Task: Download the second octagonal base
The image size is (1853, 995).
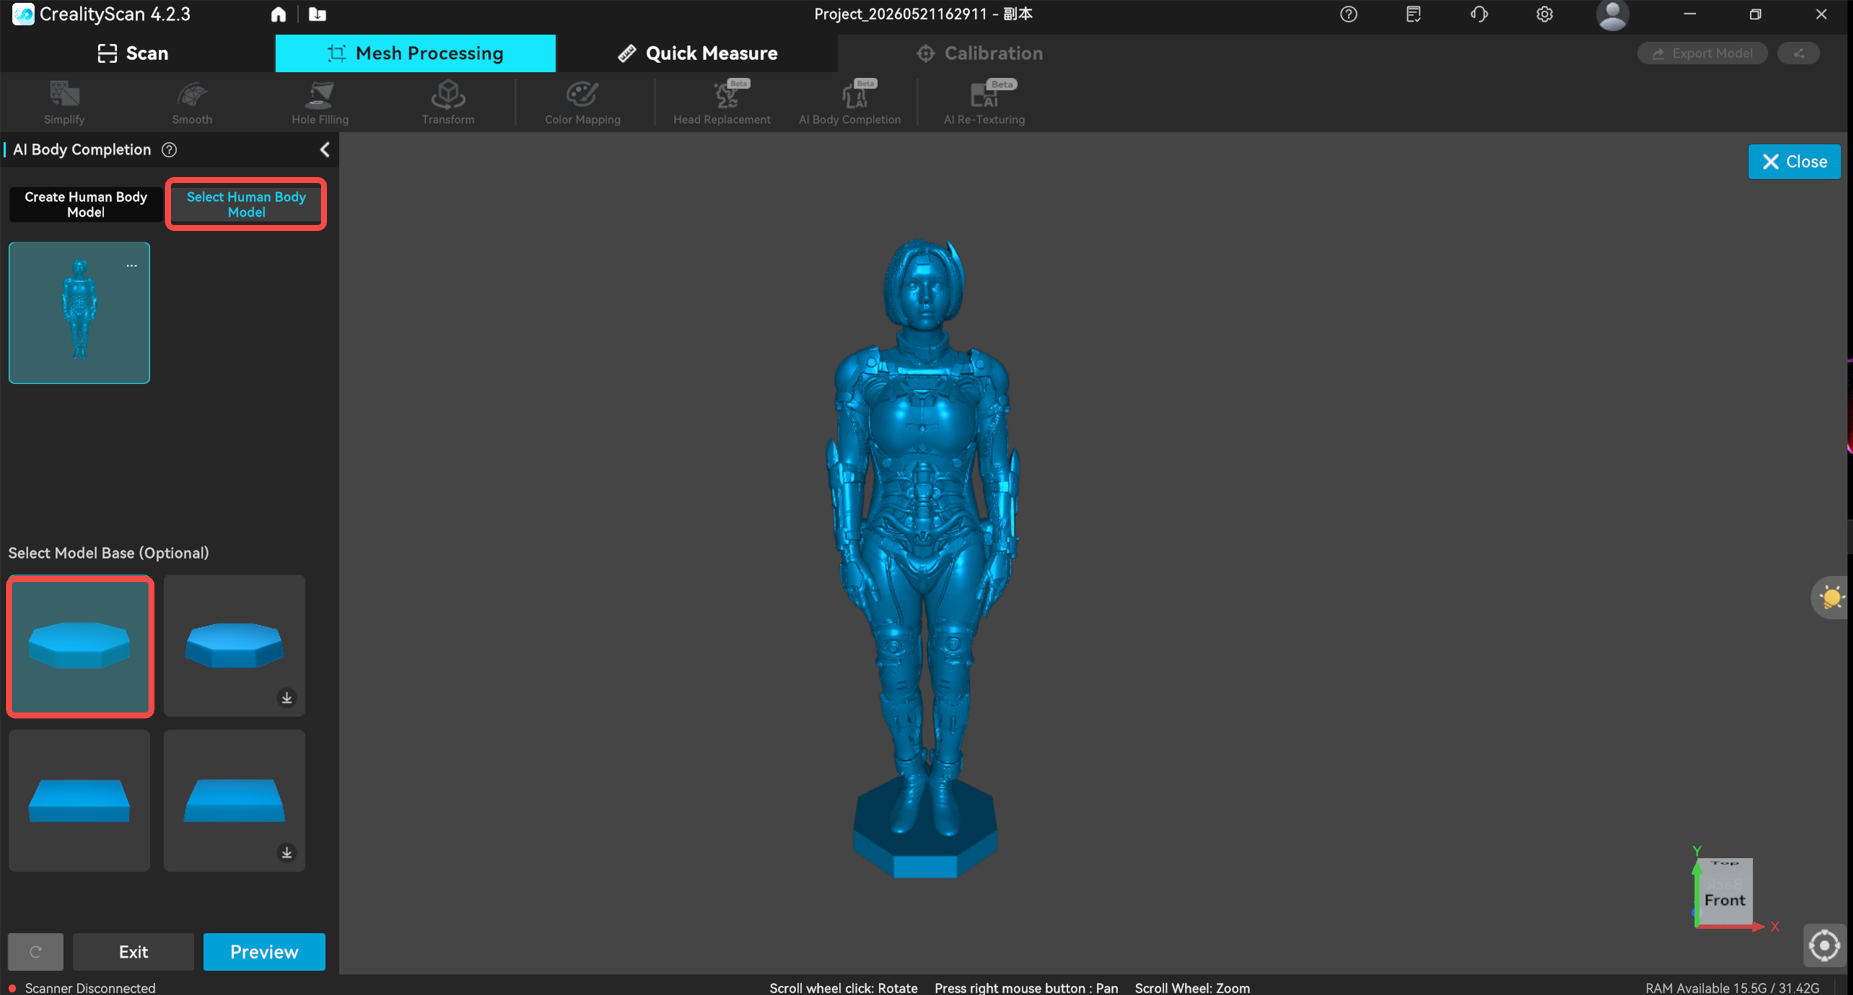Action: [x=287, y=698]
